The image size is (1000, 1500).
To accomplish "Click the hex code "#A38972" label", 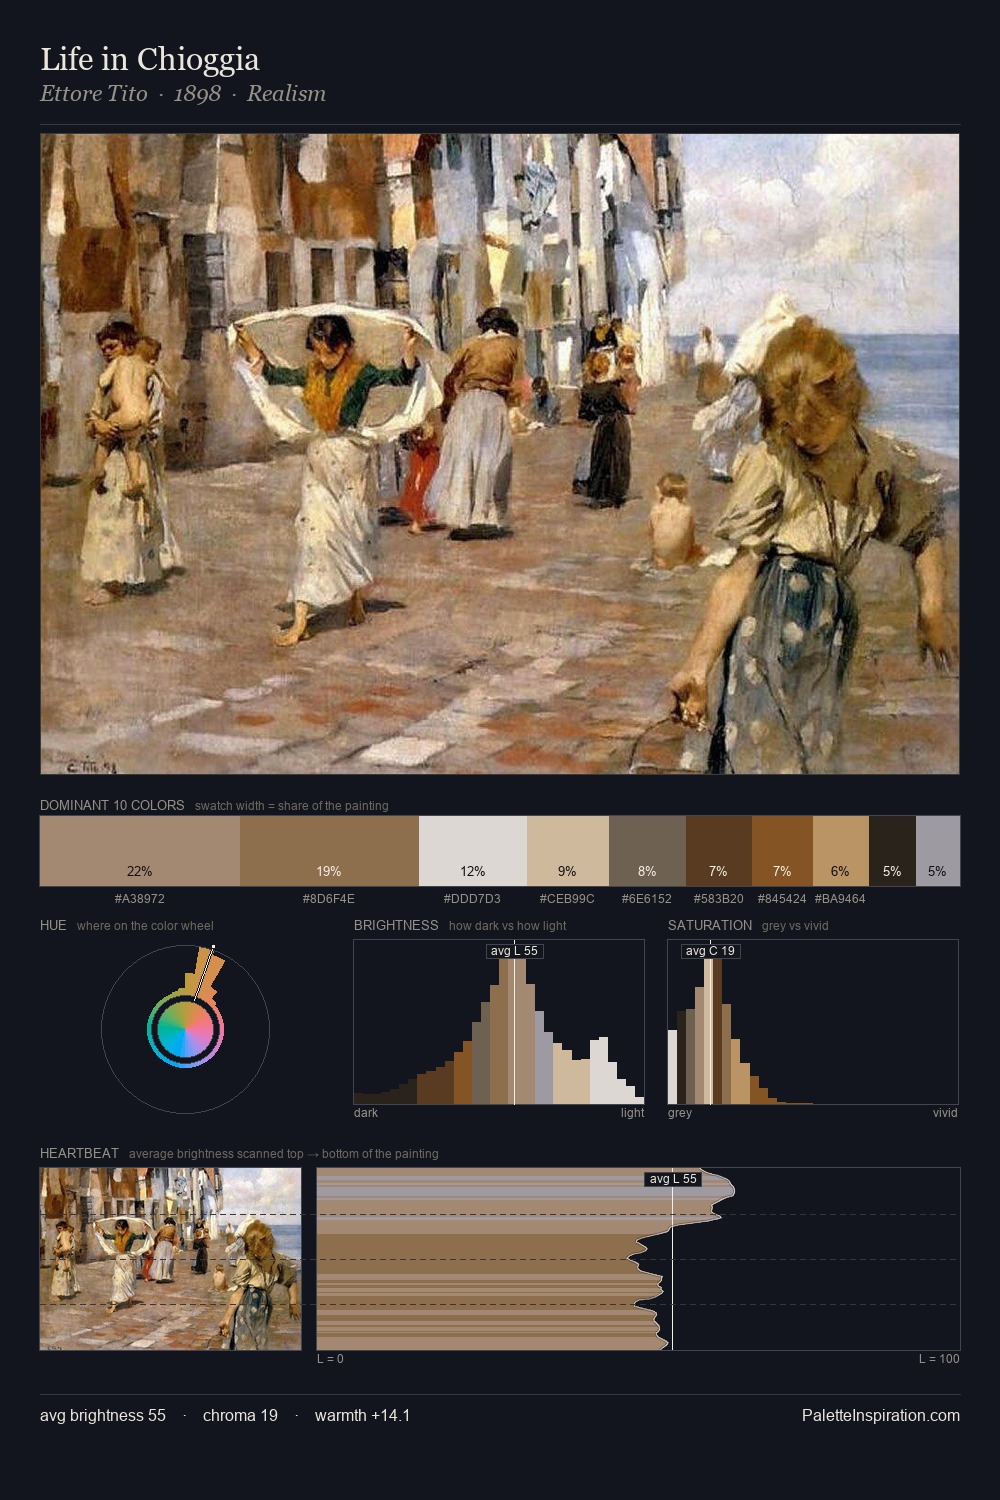I will [140, 898].
